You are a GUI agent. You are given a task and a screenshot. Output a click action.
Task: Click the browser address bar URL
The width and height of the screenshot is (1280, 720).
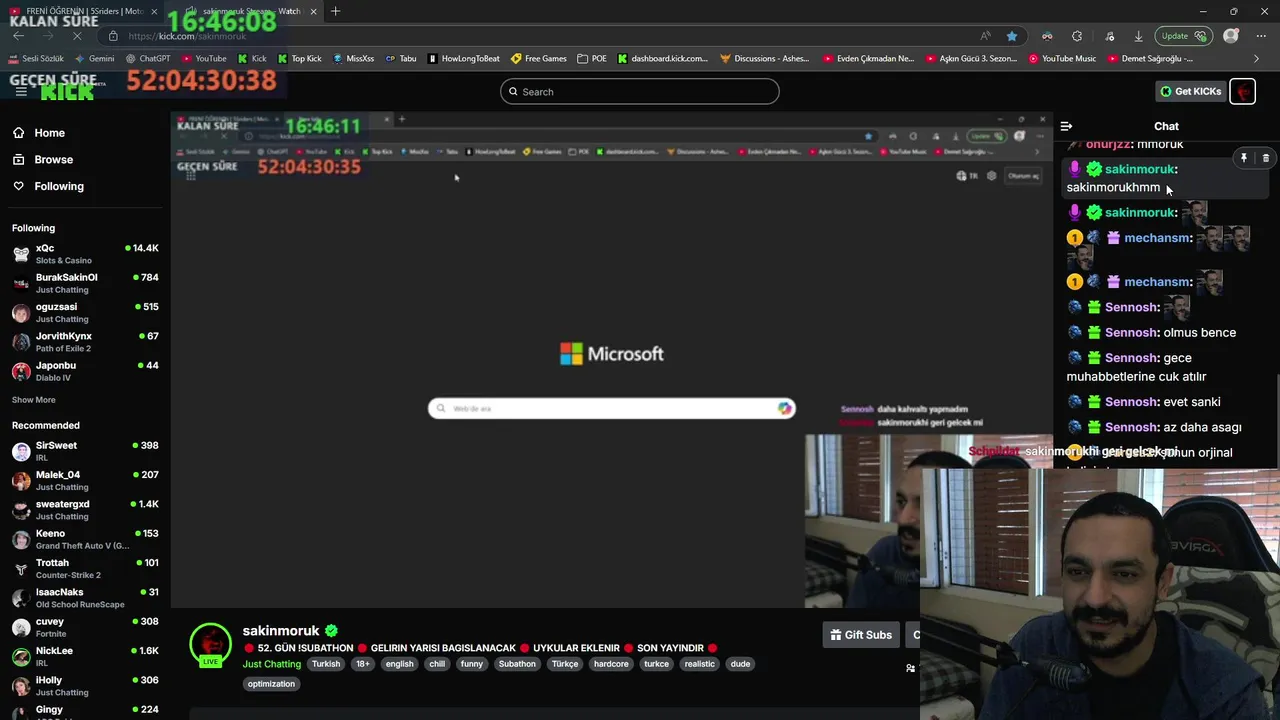187,36
